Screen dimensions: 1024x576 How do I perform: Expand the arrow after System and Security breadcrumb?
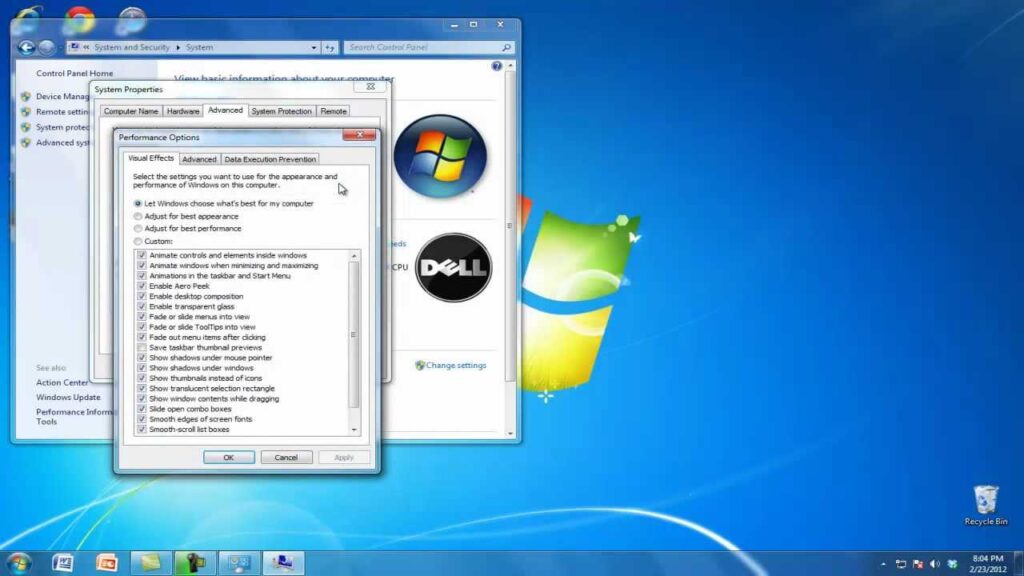[x=178, y=47]
